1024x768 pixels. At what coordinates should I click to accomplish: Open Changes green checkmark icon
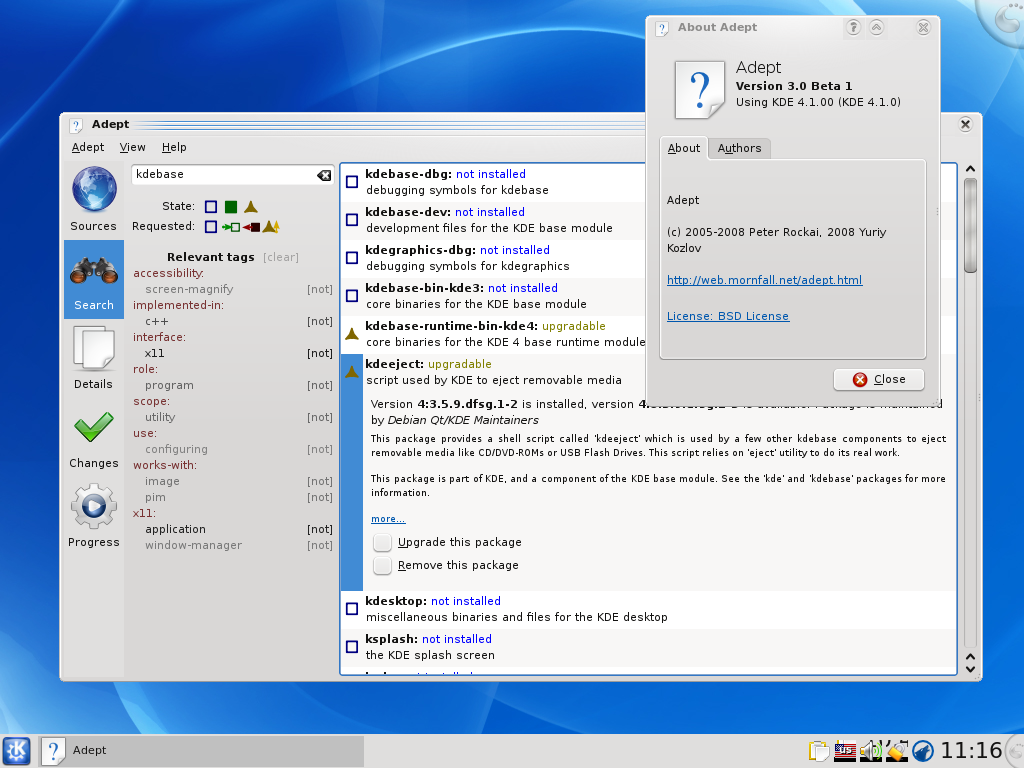(94, 427)
